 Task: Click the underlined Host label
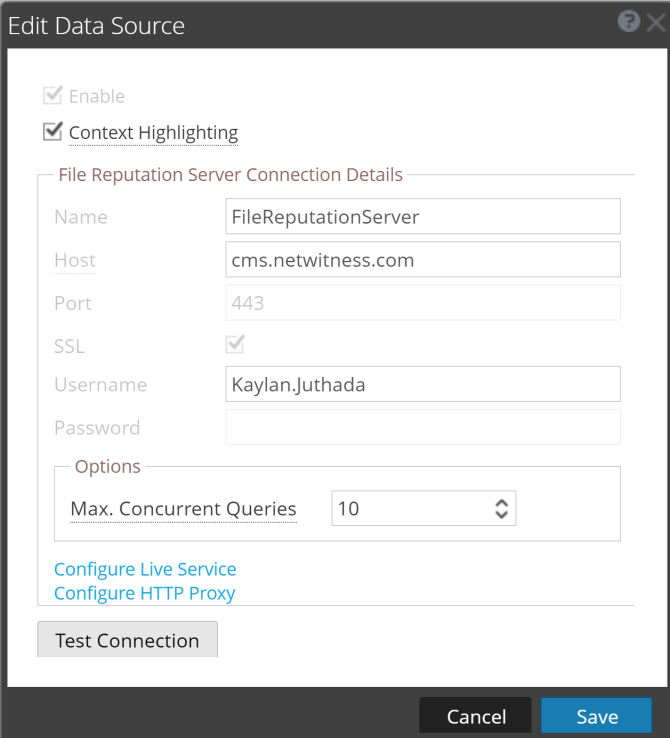[75, 260]
